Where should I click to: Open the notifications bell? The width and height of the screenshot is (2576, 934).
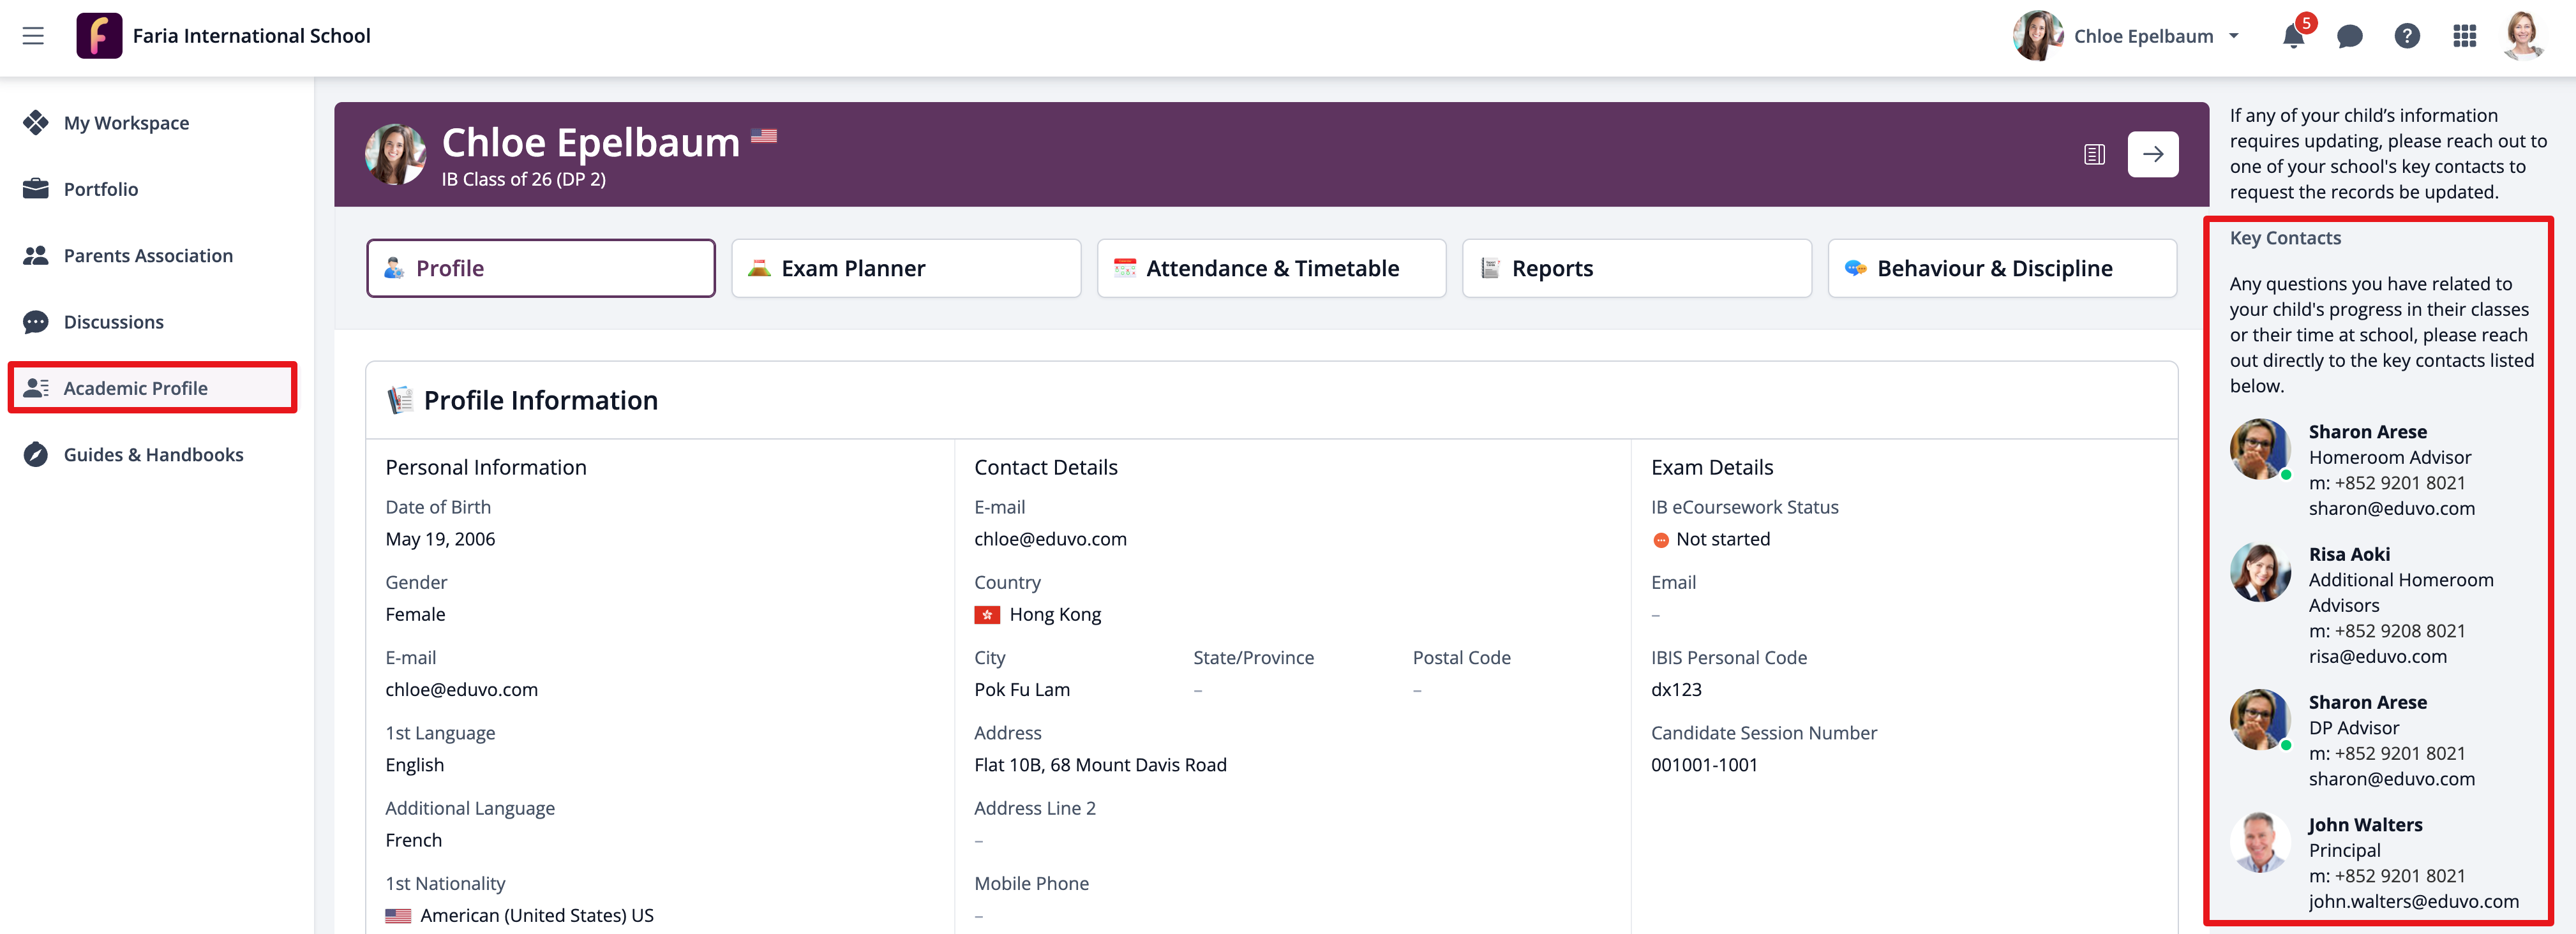[x=2293, y=36]
